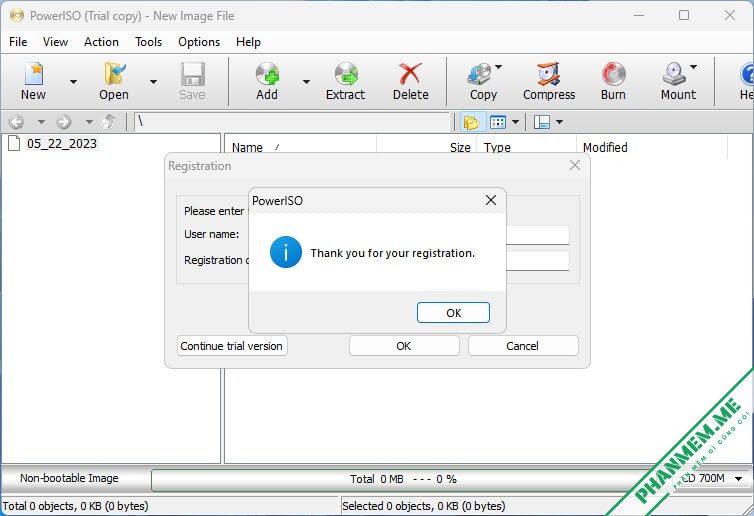
Task: Sort by the Type column header
Action: [x=527, y=147]
